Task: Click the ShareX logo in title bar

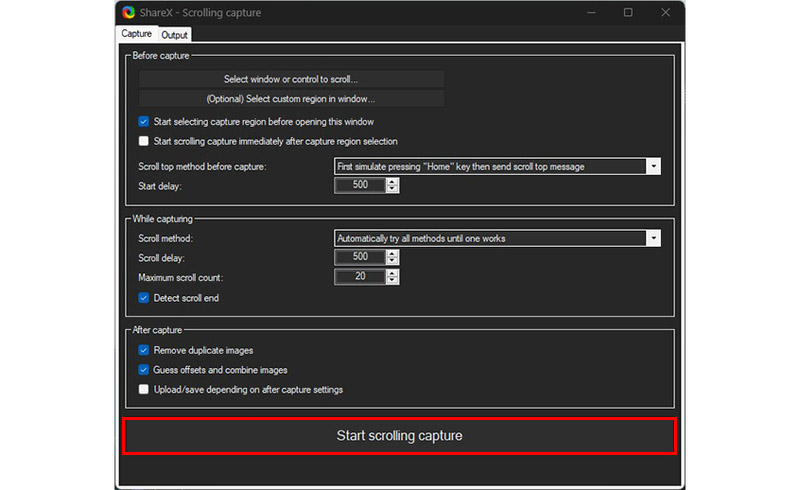Action: coord(129,12)
